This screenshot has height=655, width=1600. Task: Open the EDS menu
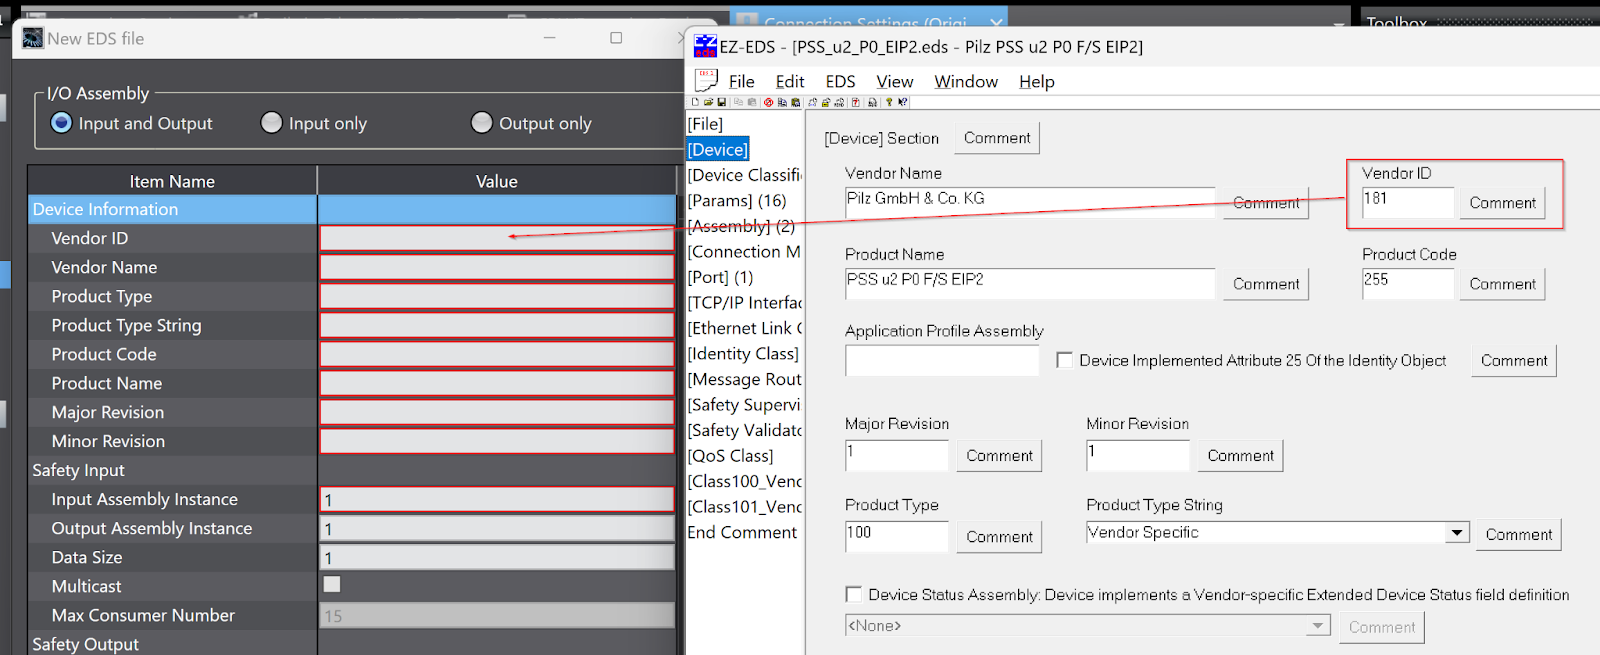coord(840,81)
